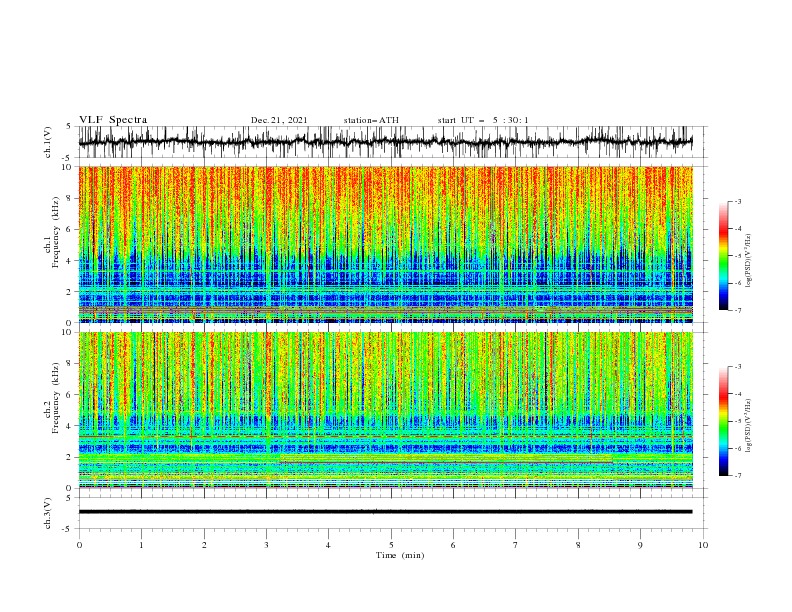Click the time axis tick label "0"
The image size is (792, 612).
pos(79,545)
